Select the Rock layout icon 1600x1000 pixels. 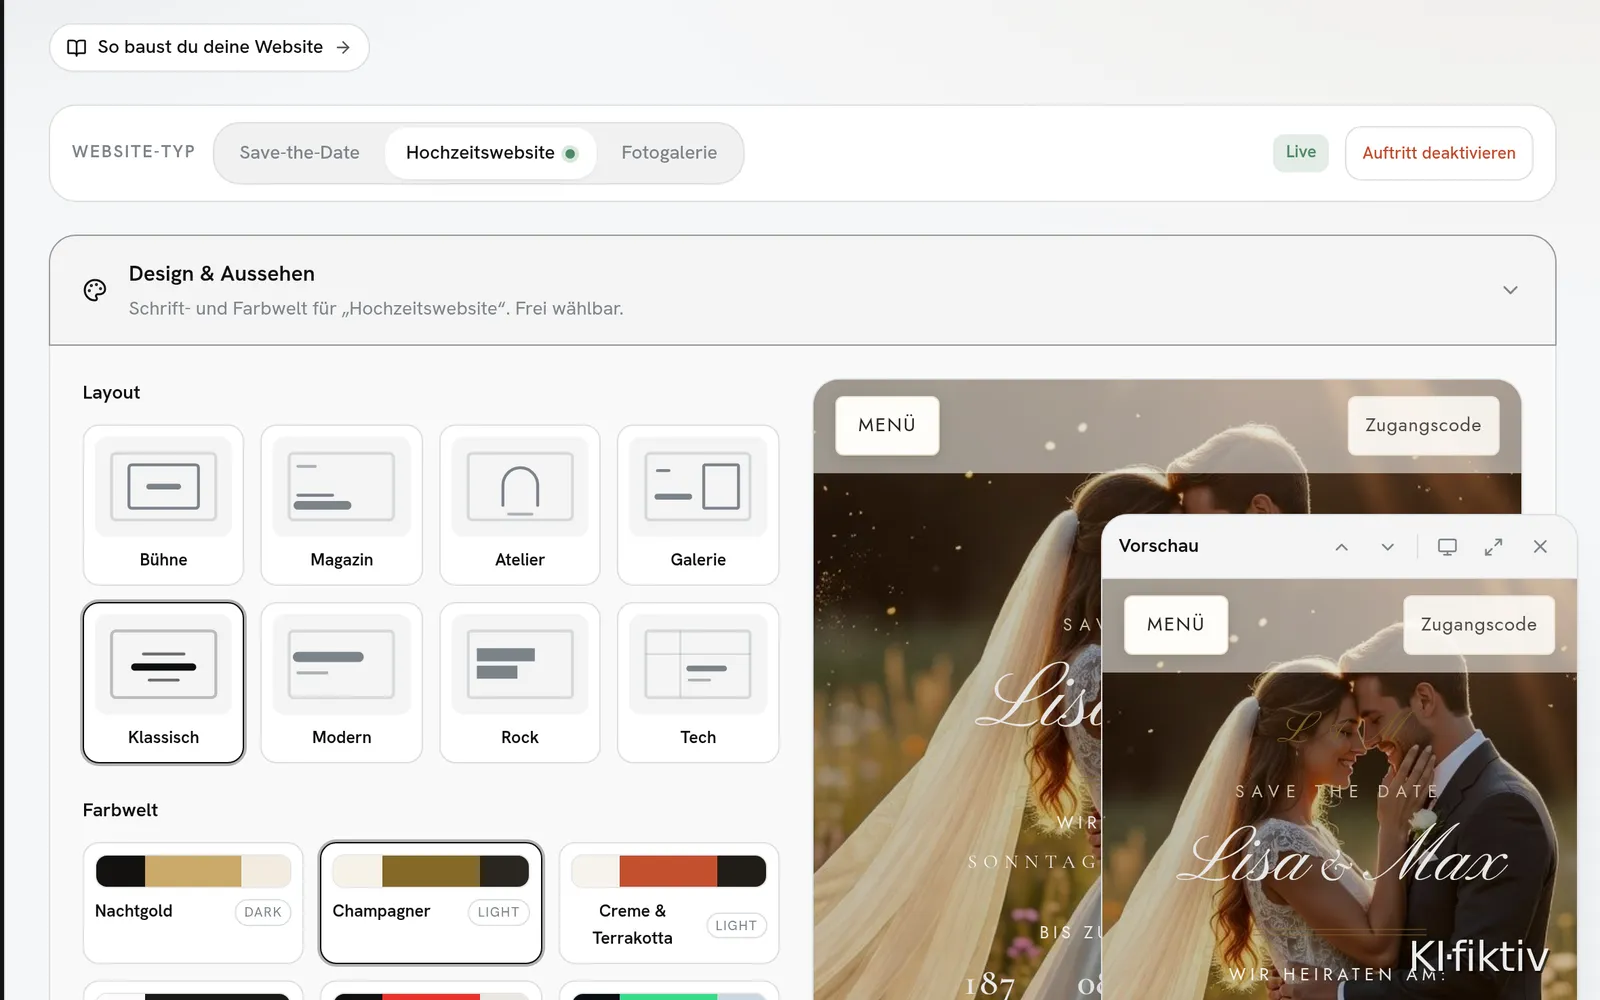tap(520, 664)
